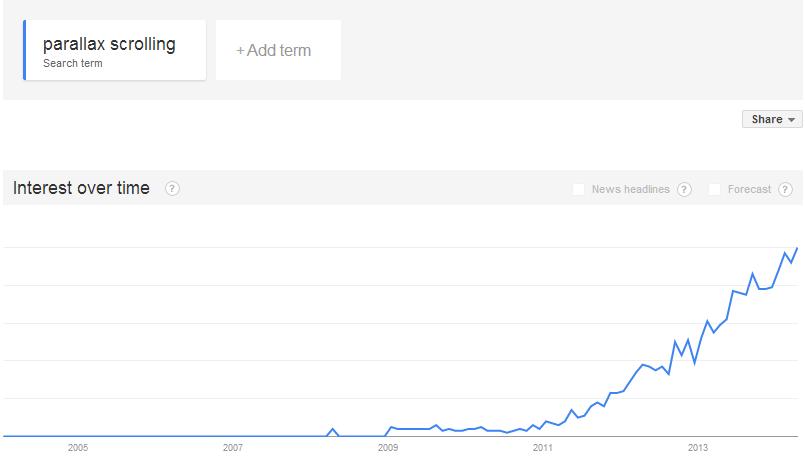Open the Share dropdown menu
The image size is (805, 463).
tap(772, 119)
